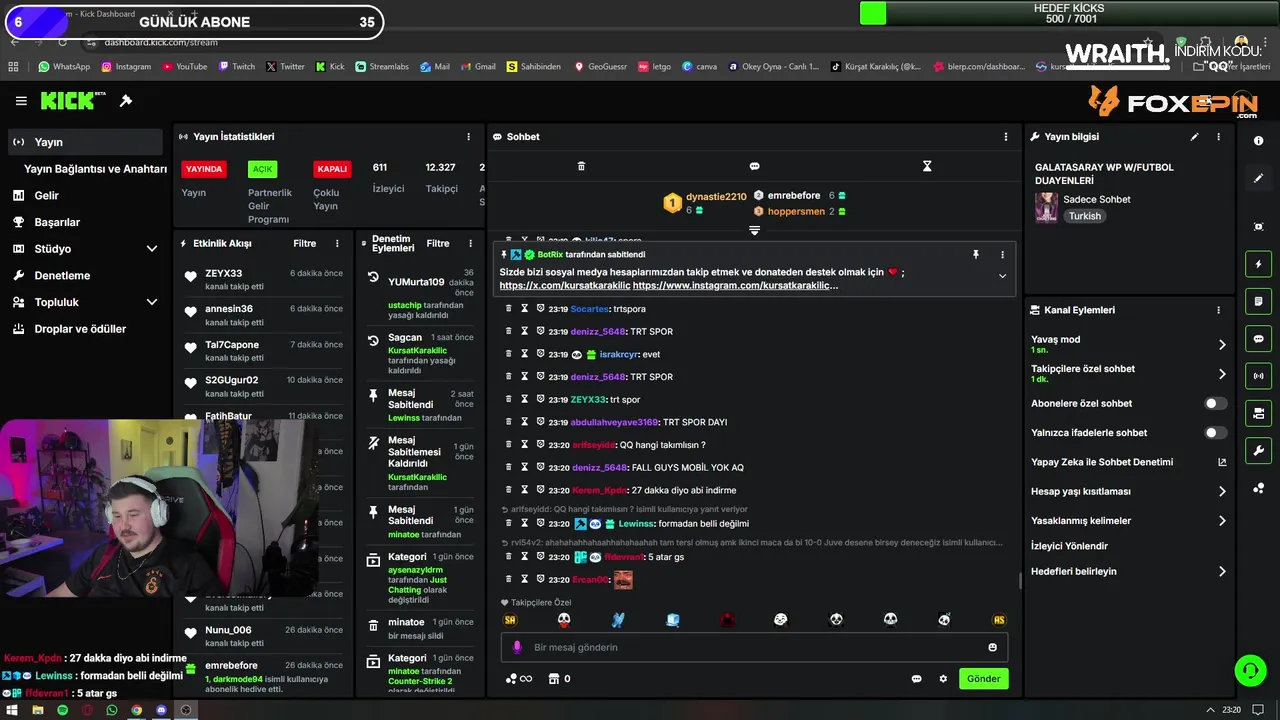Viewport: 1280px width, 720px height.
Task: Open the hamburger menu beside the Kick logo
Action: 21,101
